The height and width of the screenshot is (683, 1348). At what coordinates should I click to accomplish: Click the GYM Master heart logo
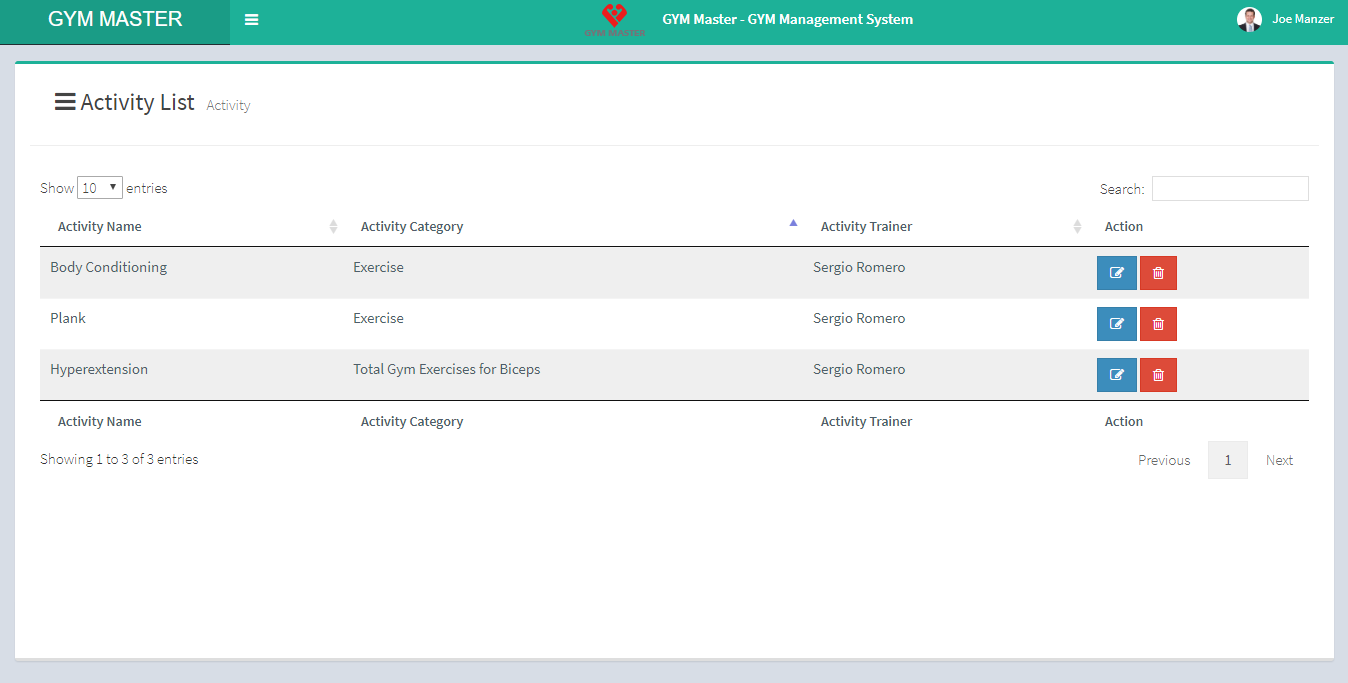[614, 19]
